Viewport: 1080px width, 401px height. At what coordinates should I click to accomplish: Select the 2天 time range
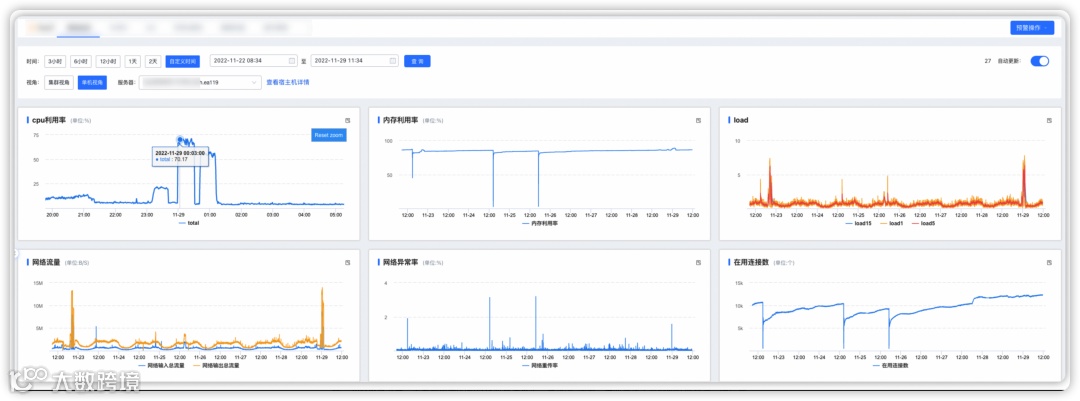[153, 61]
